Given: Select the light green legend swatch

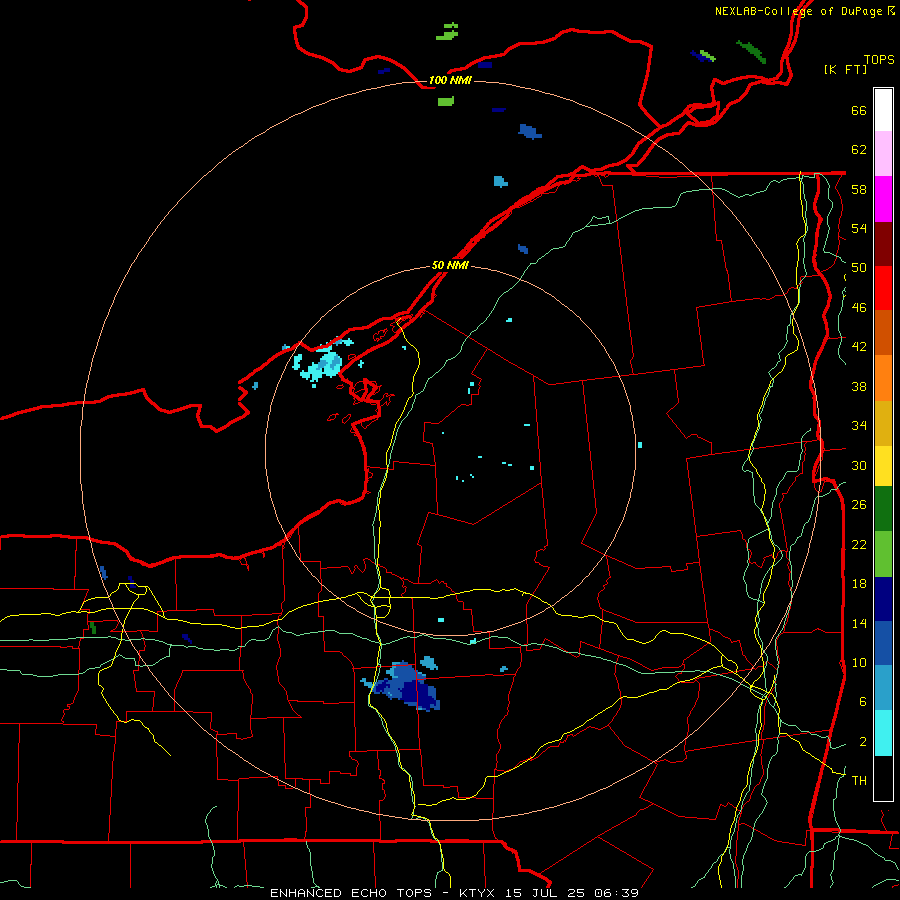Looking at the screenshot, I should click(x=883, y=554).
